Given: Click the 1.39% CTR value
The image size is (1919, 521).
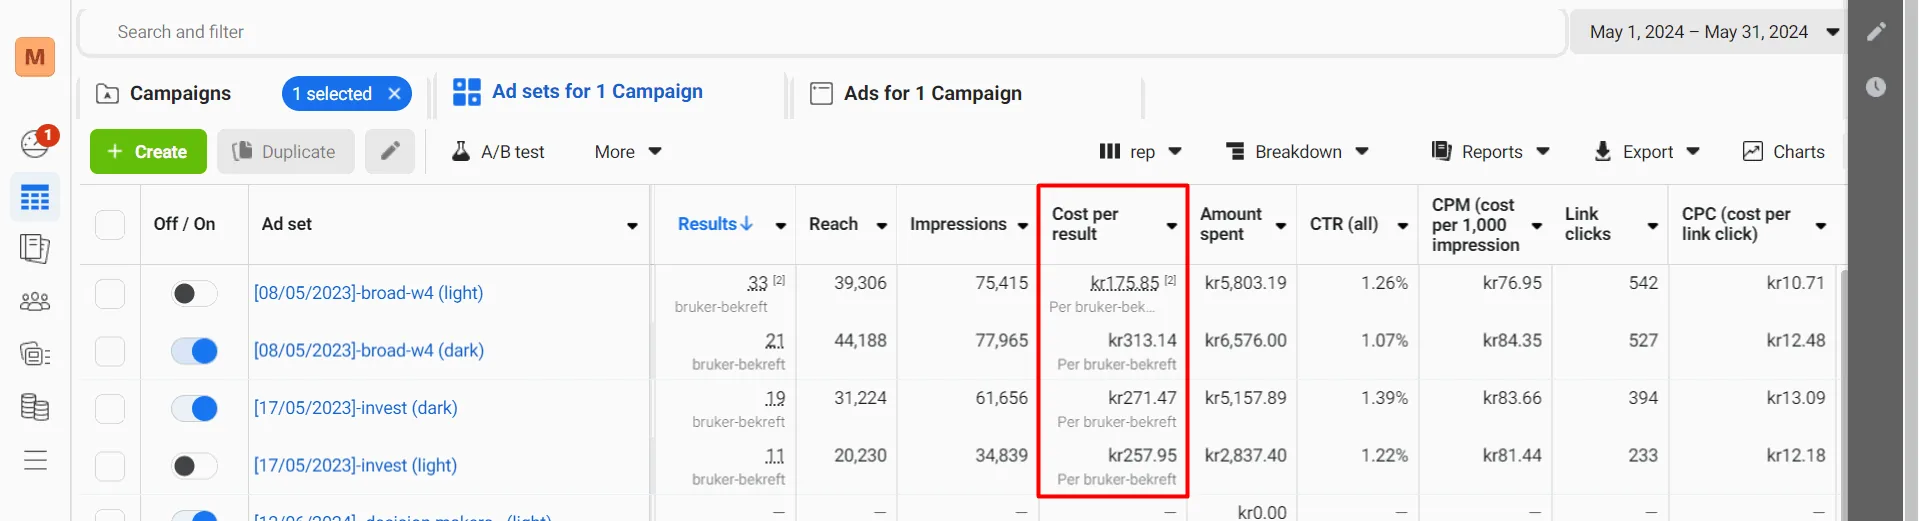Looking at the screenshot, I should coord(1384,398).
